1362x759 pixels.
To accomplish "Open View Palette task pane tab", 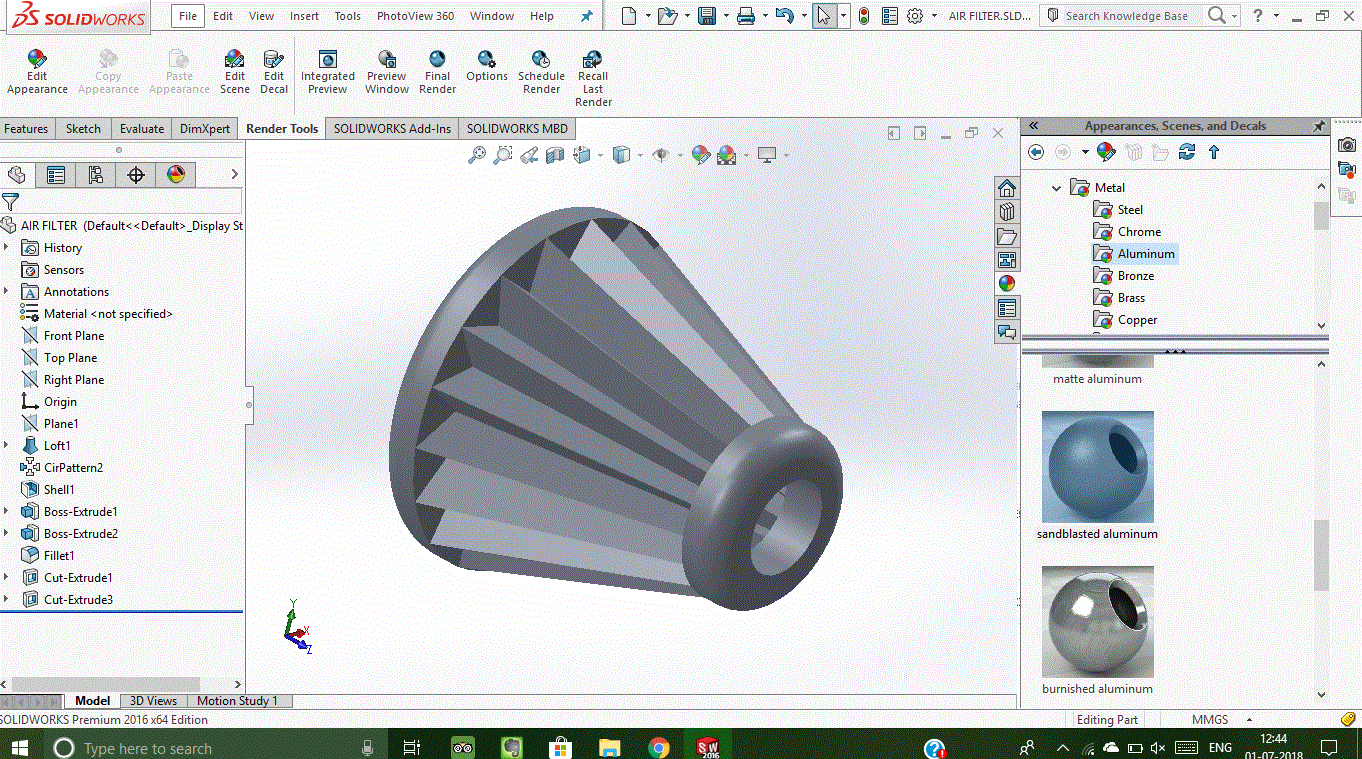I will (x=1007, y=260).
